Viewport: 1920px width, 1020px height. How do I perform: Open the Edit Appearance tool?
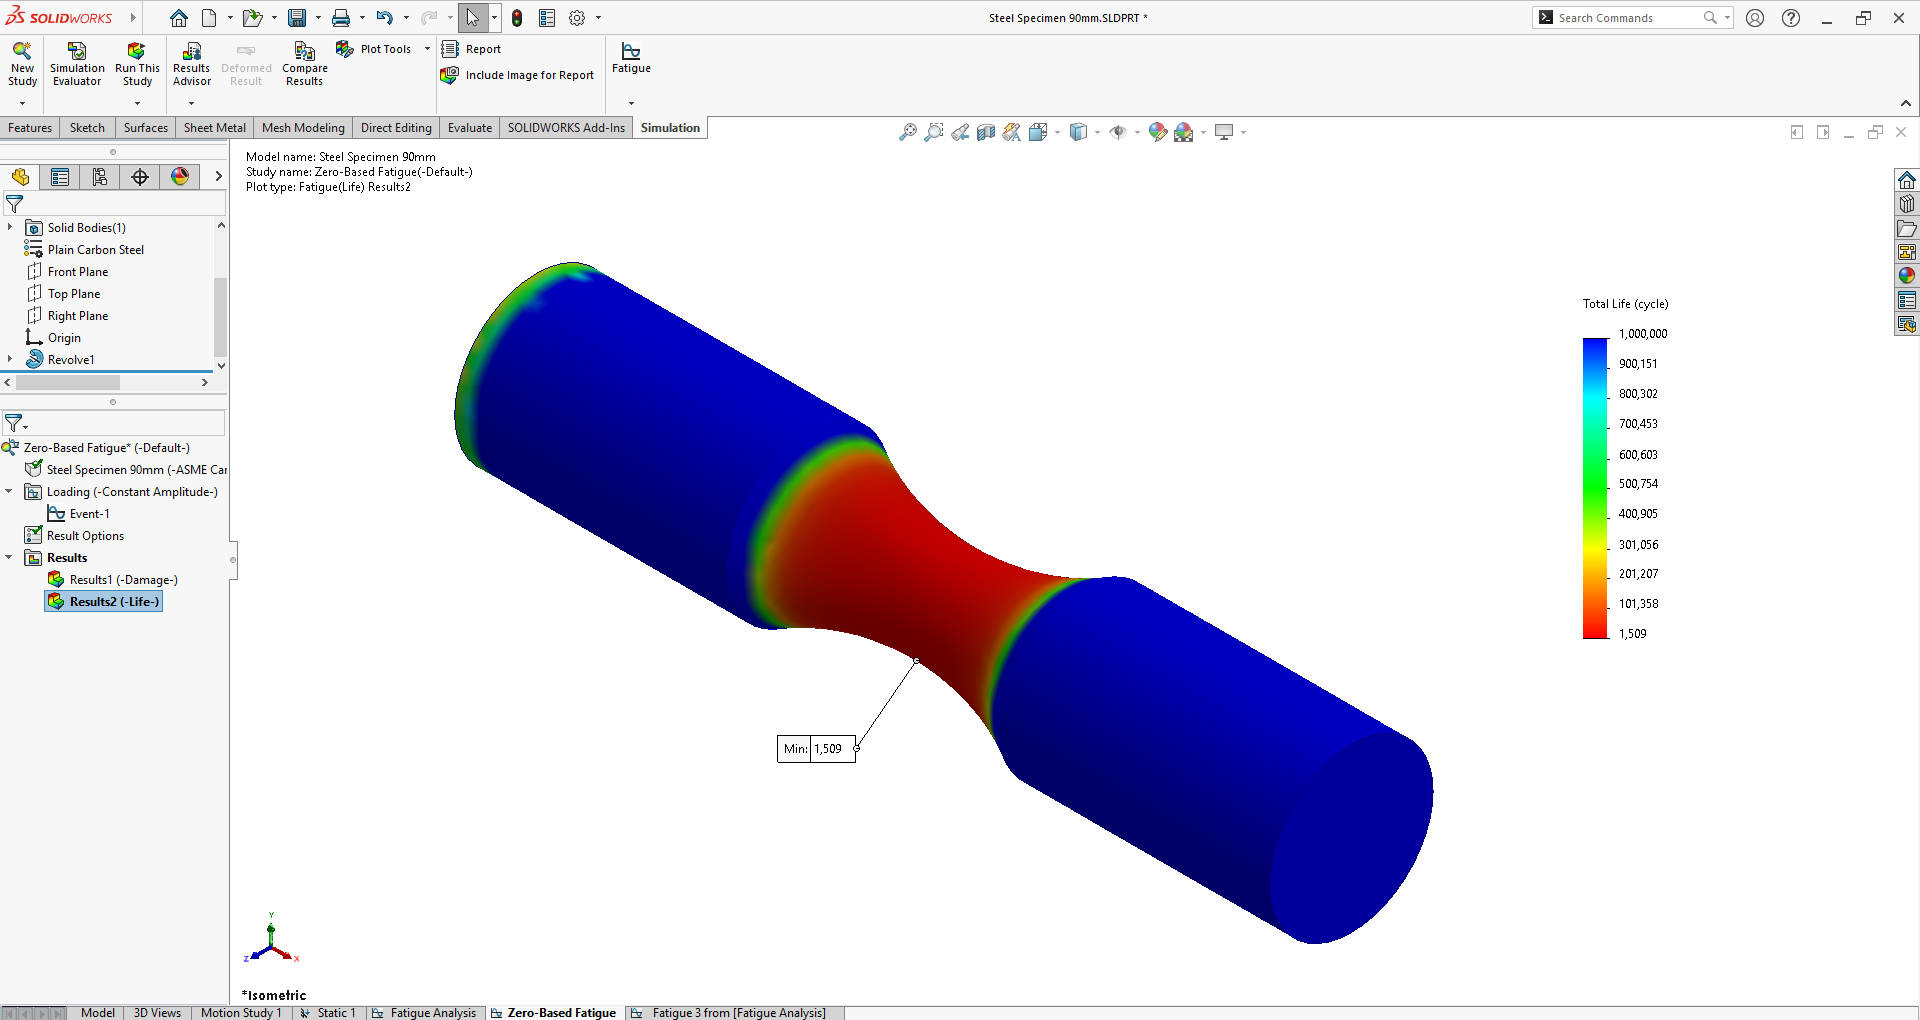(x=1158, y=131)
